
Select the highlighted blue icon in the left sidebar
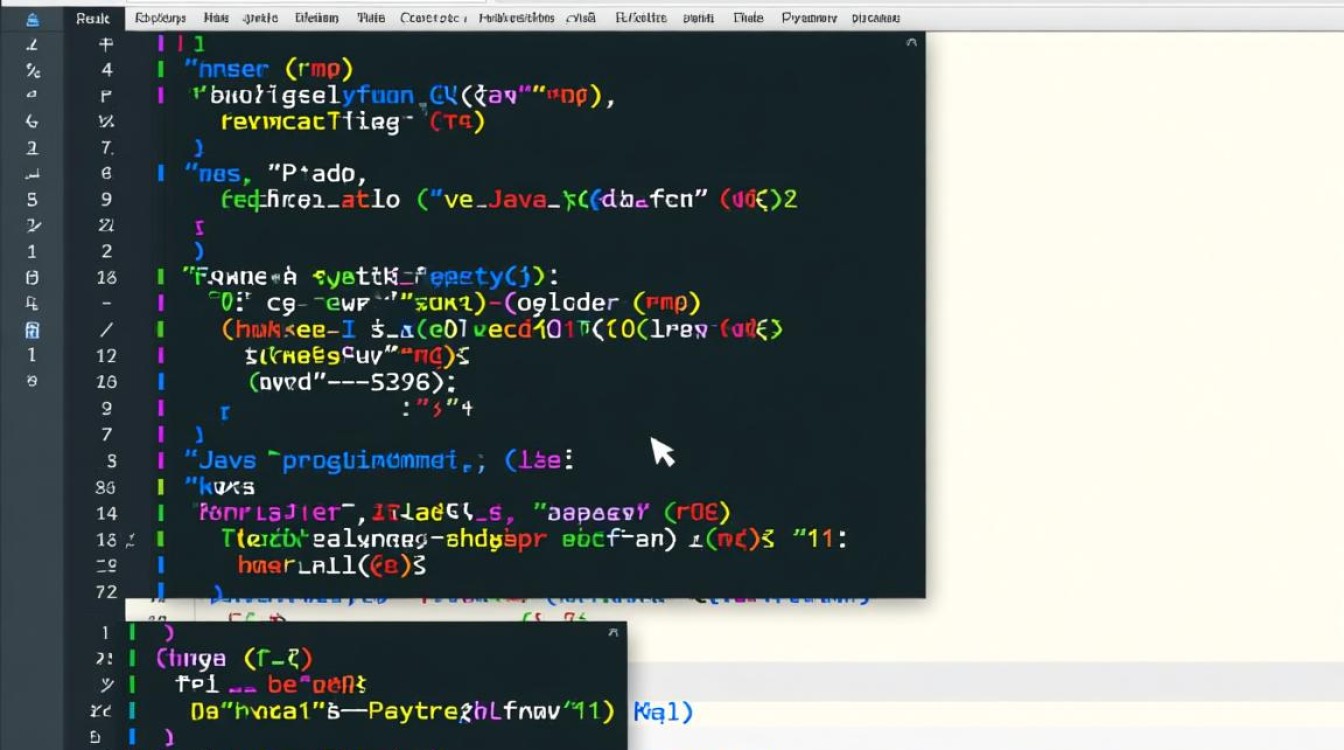(31, 330)
